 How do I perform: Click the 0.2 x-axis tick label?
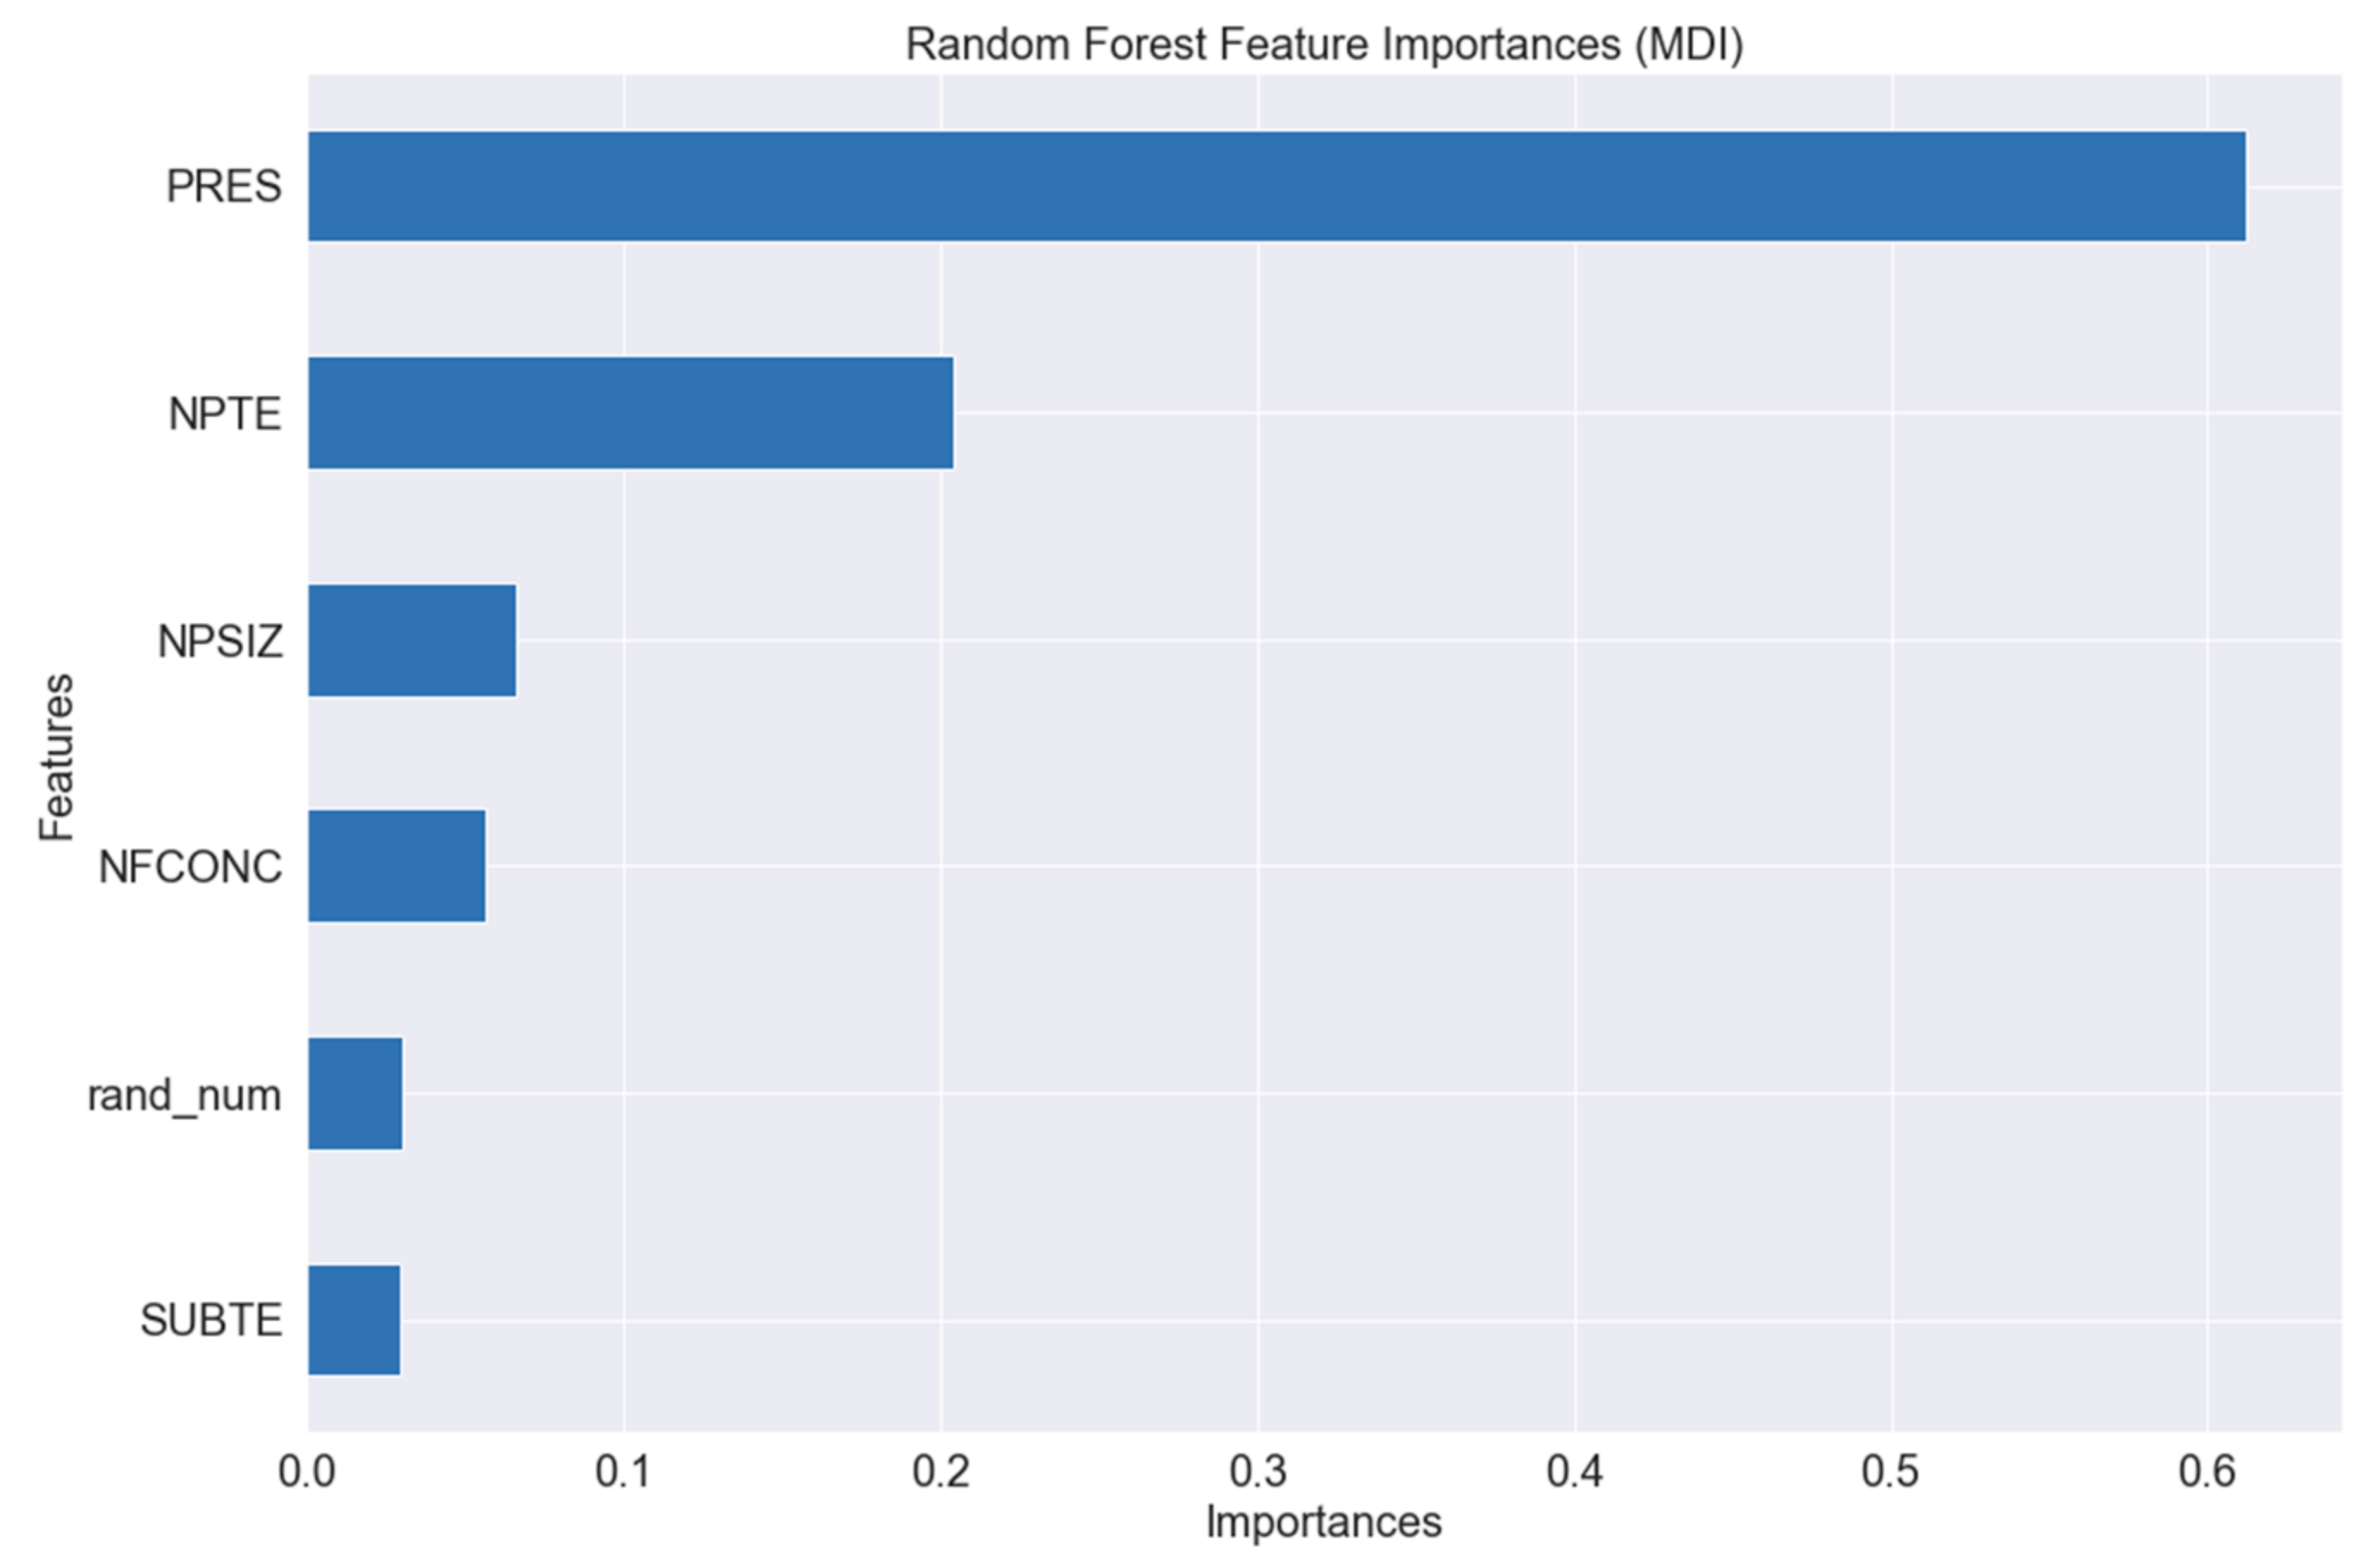point(940,1472)
